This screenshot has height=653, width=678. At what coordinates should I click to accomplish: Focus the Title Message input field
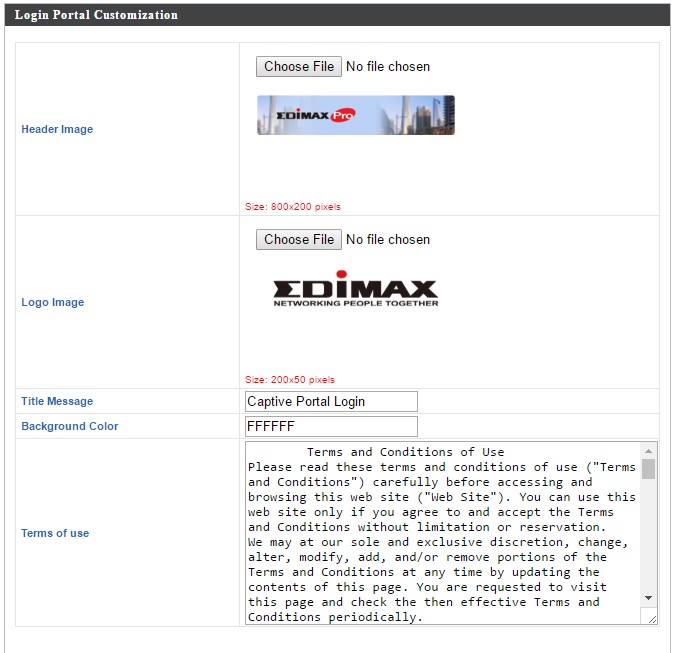coord(331,401)
